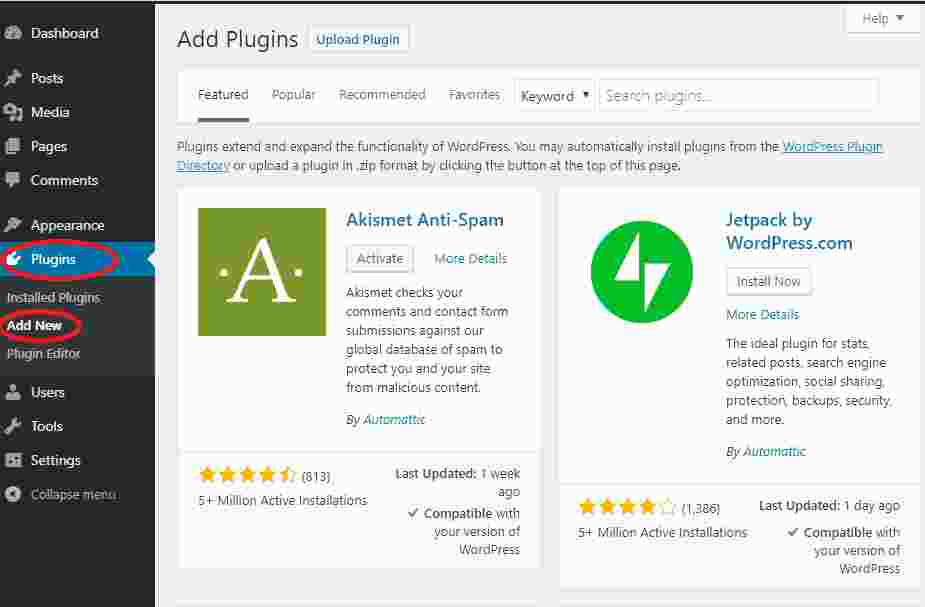Click the Akismet green logo thumbnail
Image resolution: width=925 pixels, height=607 pixels.
pos(262,272)
